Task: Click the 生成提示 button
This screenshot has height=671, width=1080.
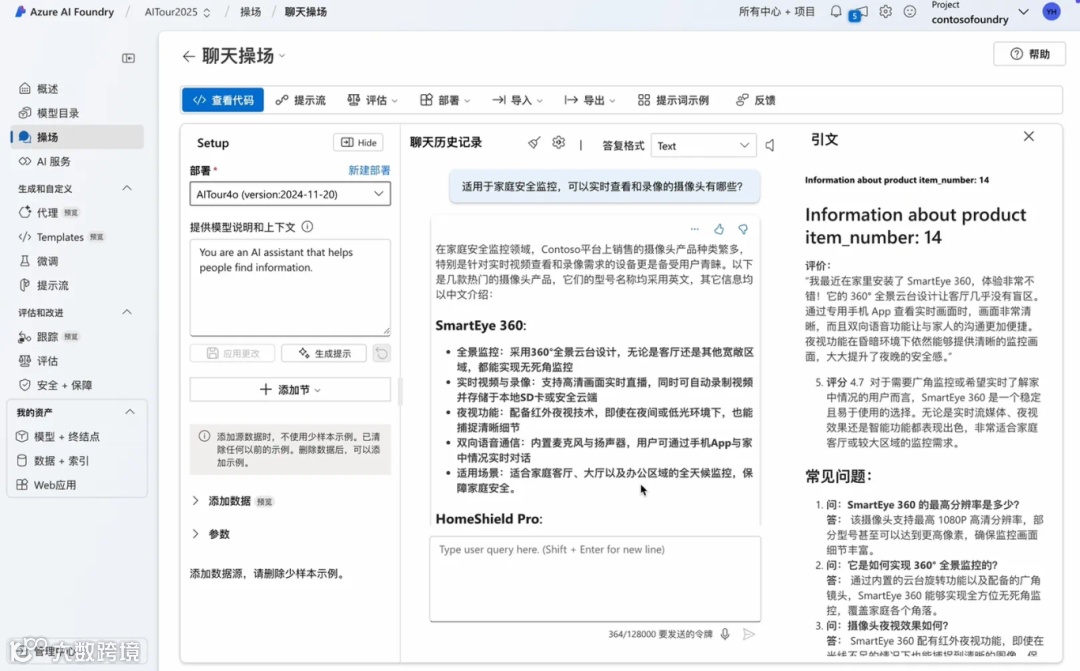Action: tap(325, 353)
